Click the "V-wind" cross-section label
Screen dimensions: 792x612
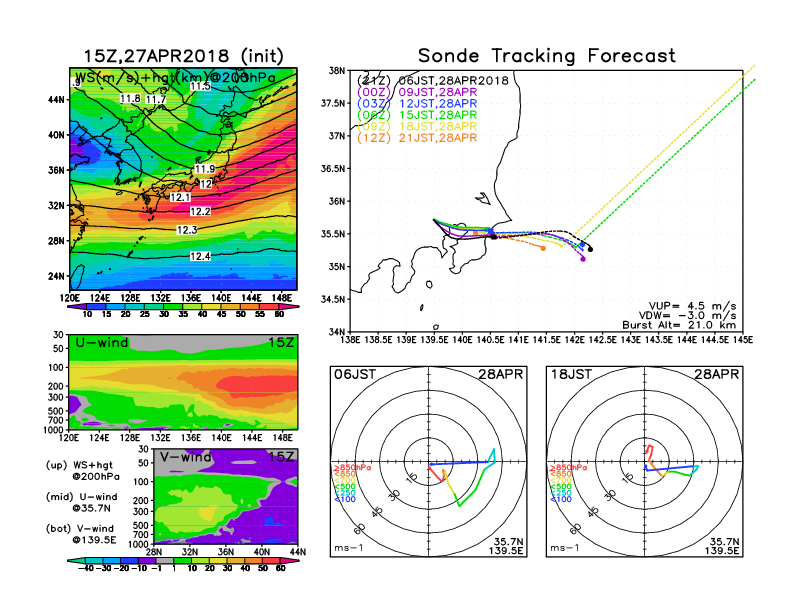pos(185,457)
